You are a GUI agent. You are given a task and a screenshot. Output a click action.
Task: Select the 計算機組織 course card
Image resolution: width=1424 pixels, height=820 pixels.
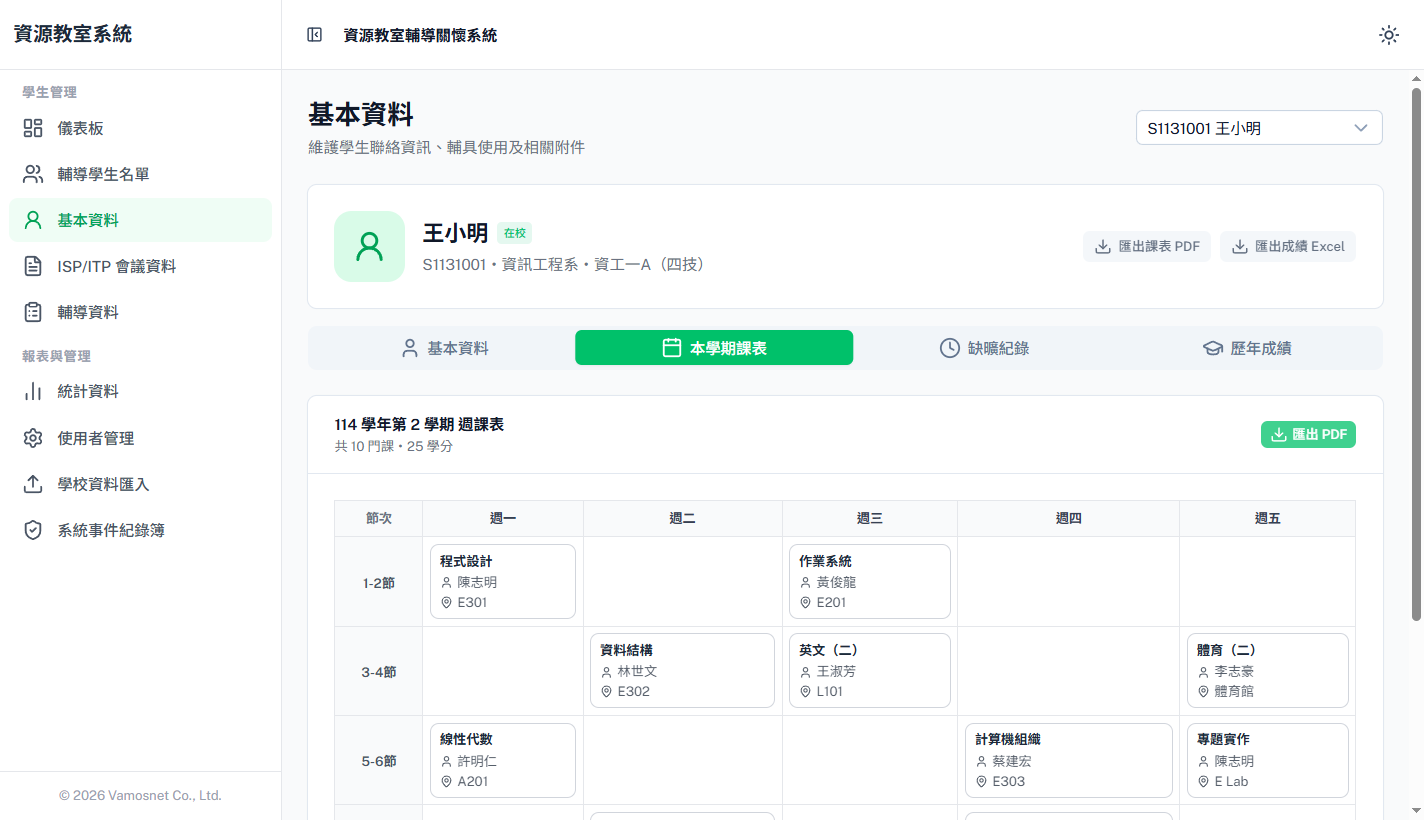[x=1069, y=761]
